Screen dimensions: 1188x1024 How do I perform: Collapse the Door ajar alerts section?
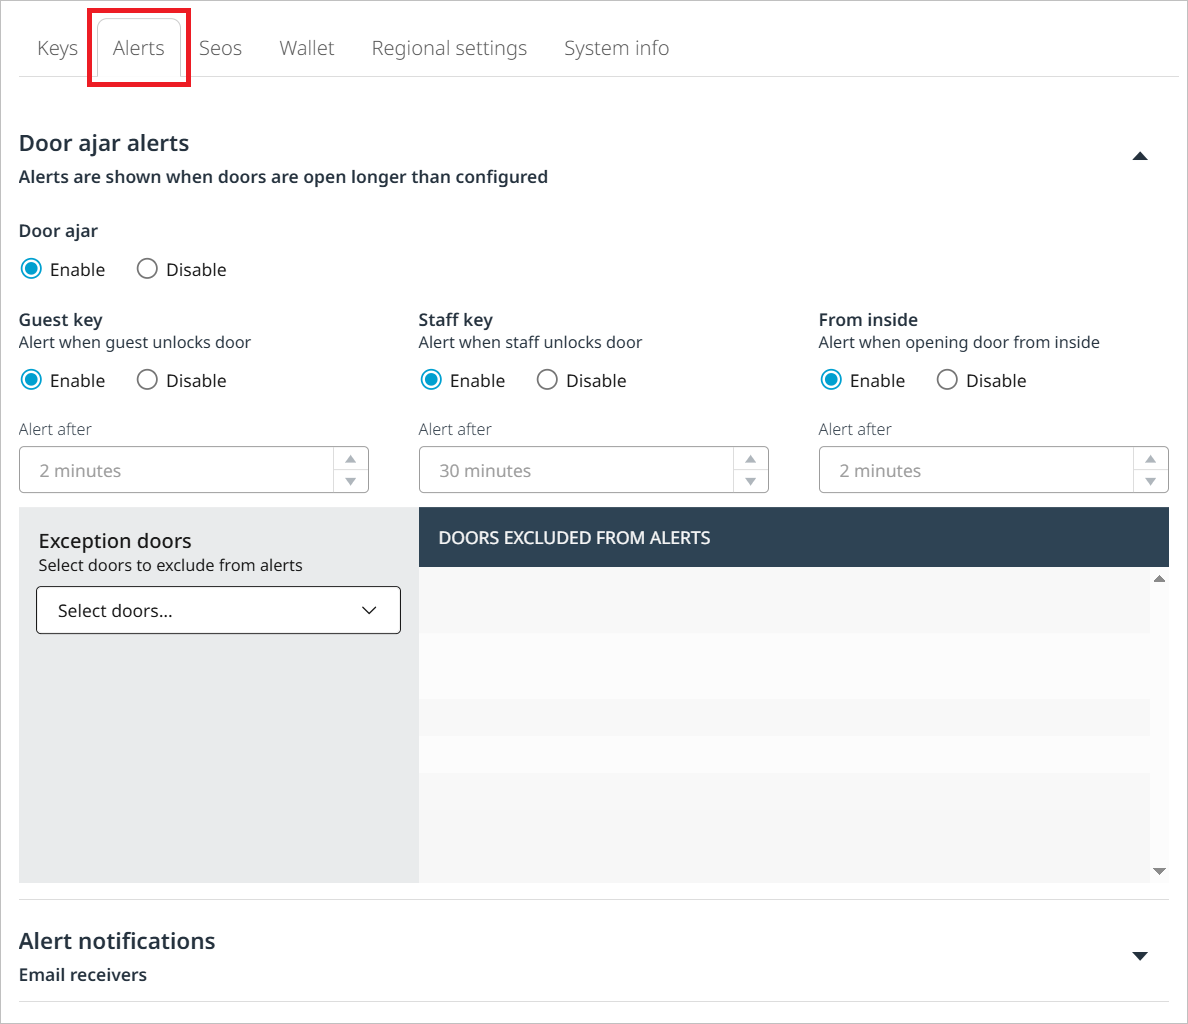point(1139,156)
